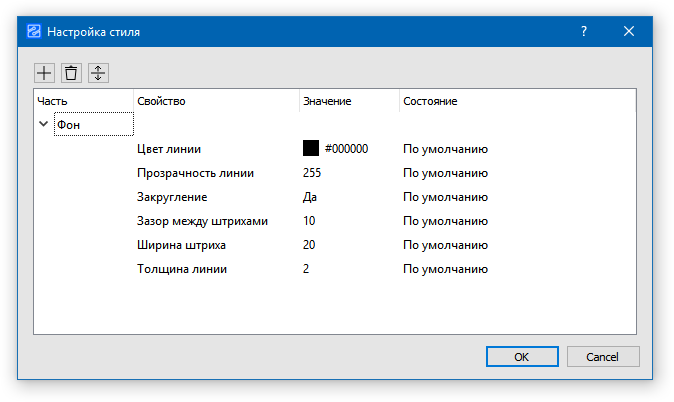The width and height of the screenshot is (674, 402).
Task: Click the Состояние column header
Action: (430, 101)
